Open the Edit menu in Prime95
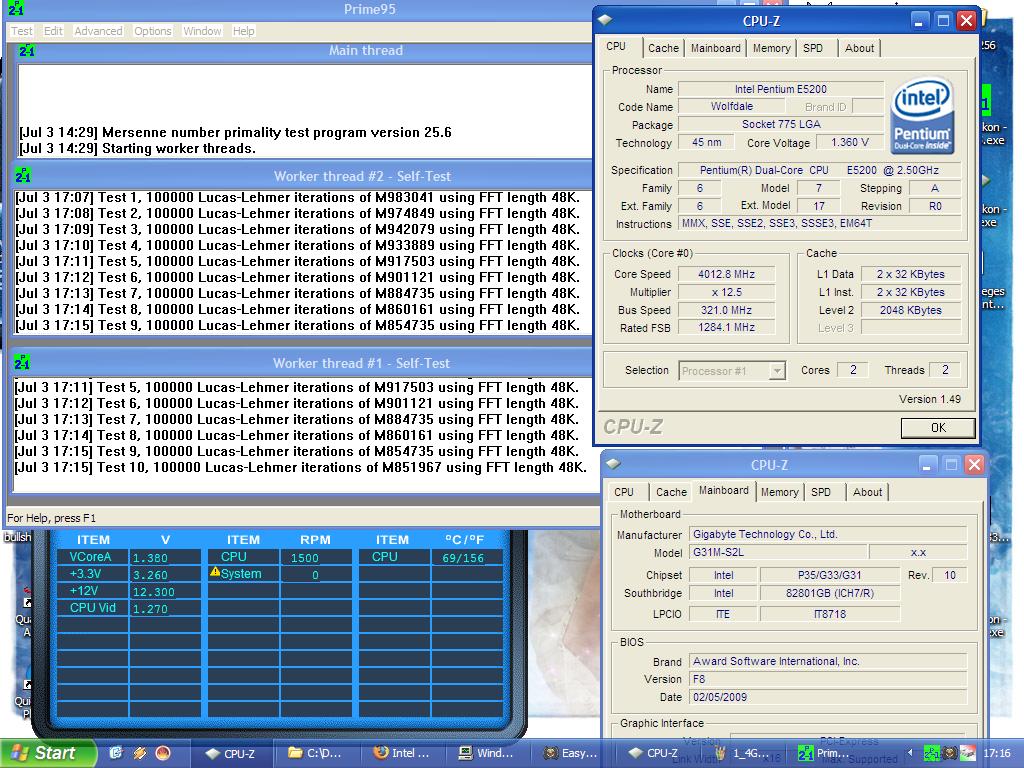The width and height of the screenshot is (1024, 768). click(53, 31)
